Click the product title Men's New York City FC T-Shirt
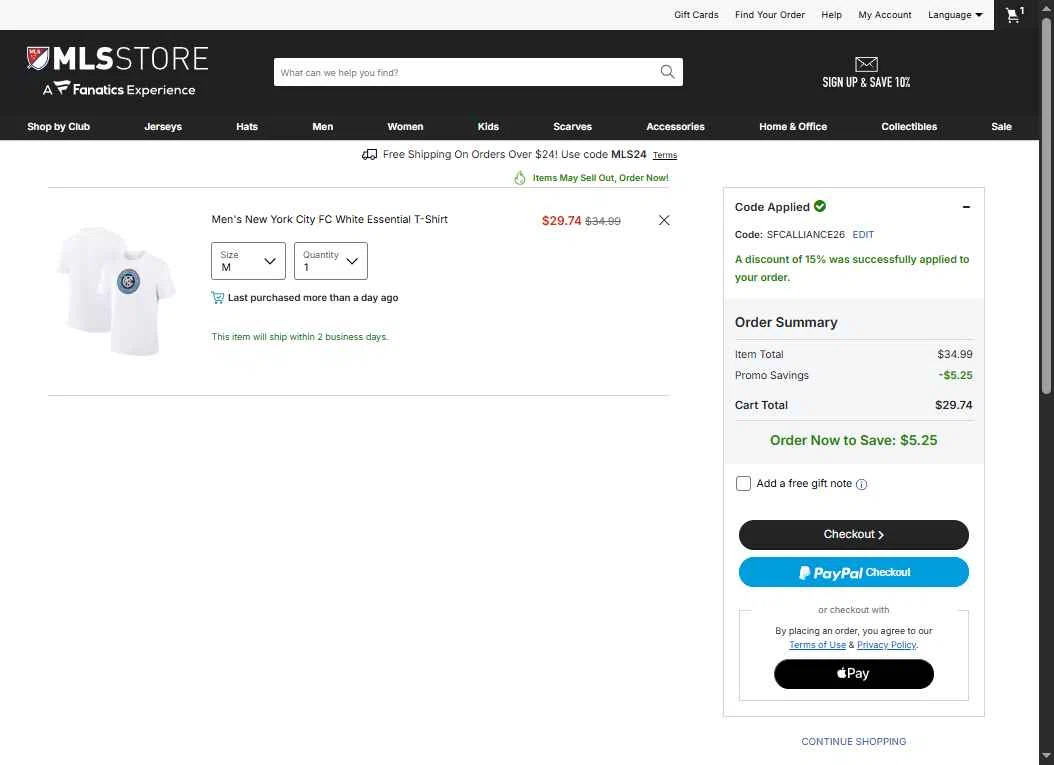Image resolution: width=1054 pixels, height=765 pixels. coord(329,219)
